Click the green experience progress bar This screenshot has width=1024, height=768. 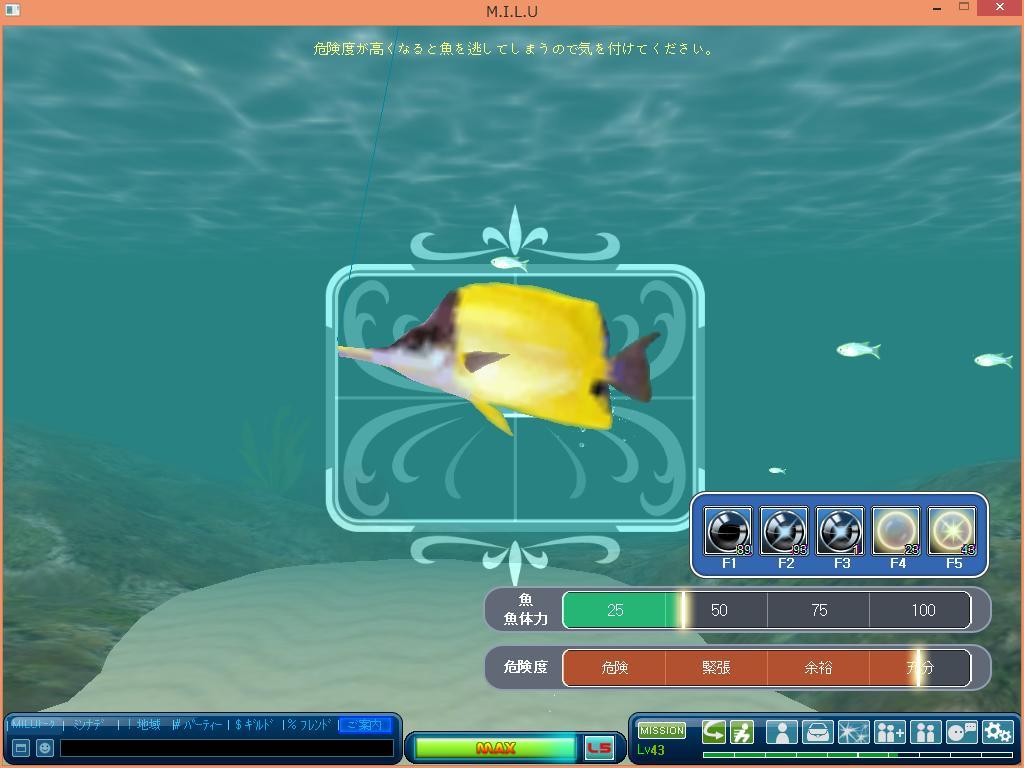(x=857, y=755)
